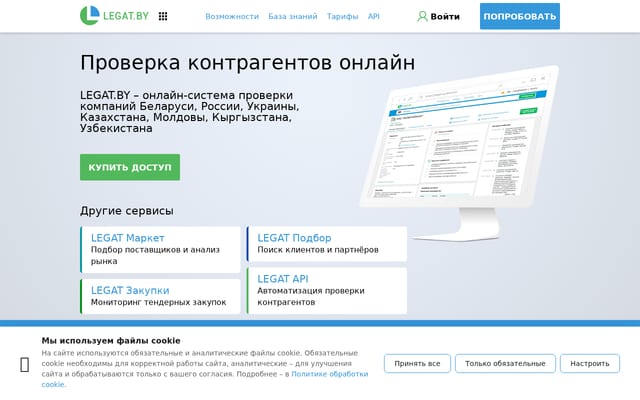Click the LEGAT.BY logo

pos(114,16)
